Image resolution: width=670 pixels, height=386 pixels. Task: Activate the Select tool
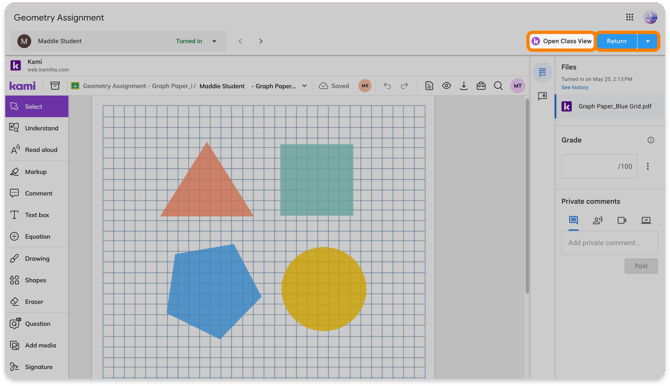[36, 106]
